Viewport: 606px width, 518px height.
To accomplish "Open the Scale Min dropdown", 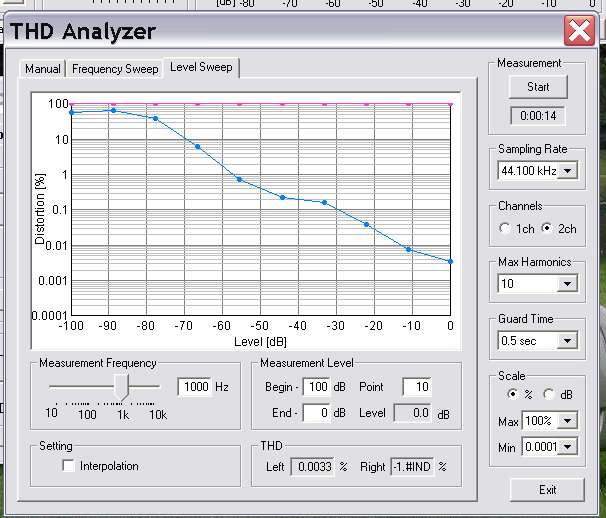I will tap(567, 447).
